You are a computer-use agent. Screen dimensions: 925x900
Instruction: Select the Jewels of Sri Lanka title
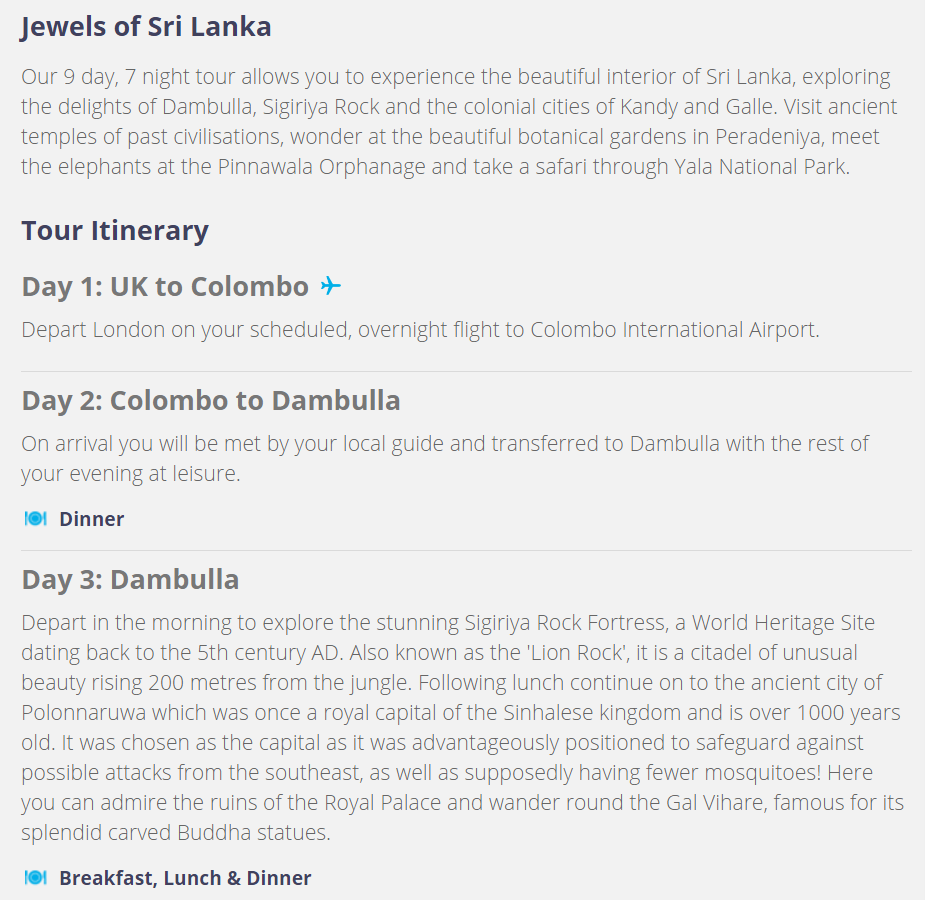pyautogui.click(x=146, y=27)
